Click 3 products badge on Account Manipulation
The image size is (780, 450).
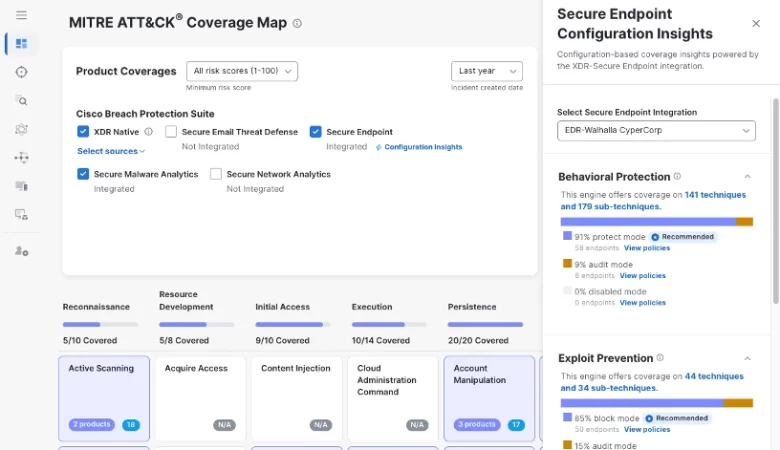[477, 425]
